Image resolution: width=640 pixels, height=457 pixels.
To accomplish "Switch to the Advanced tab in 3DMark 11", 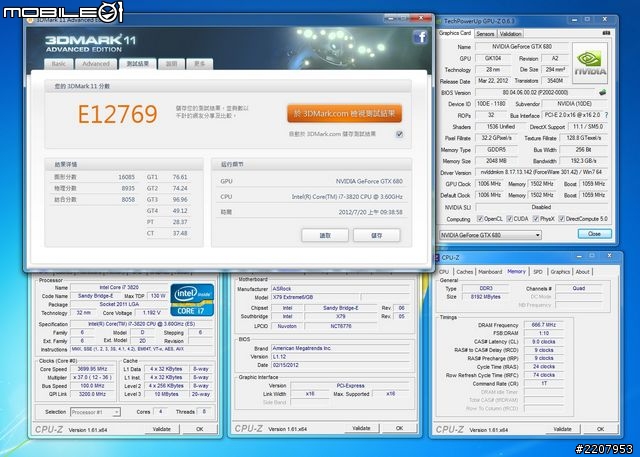I will point(96,64).
